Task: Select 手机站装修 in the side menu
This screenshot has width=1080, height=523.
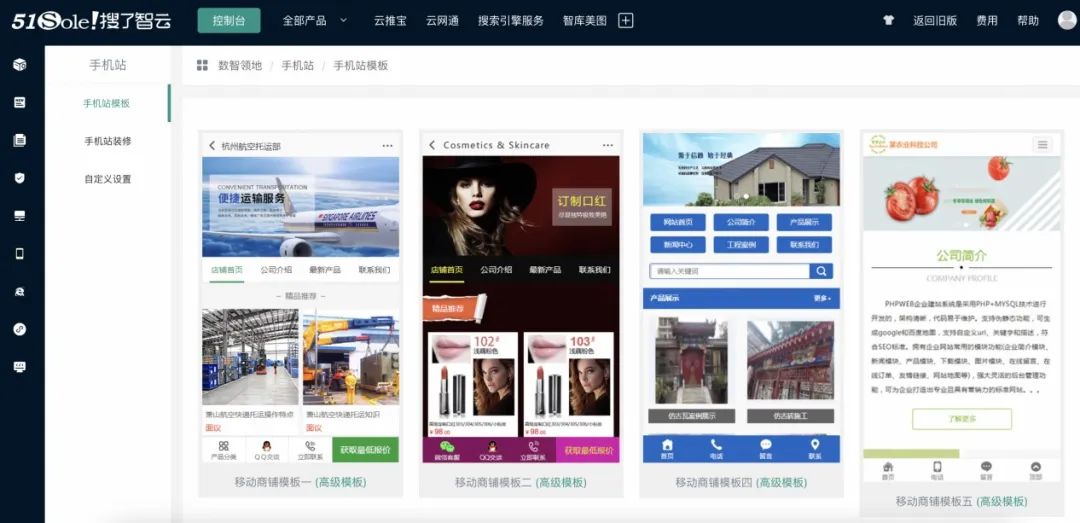Action: pyautogui.click(x=107, y=141)
